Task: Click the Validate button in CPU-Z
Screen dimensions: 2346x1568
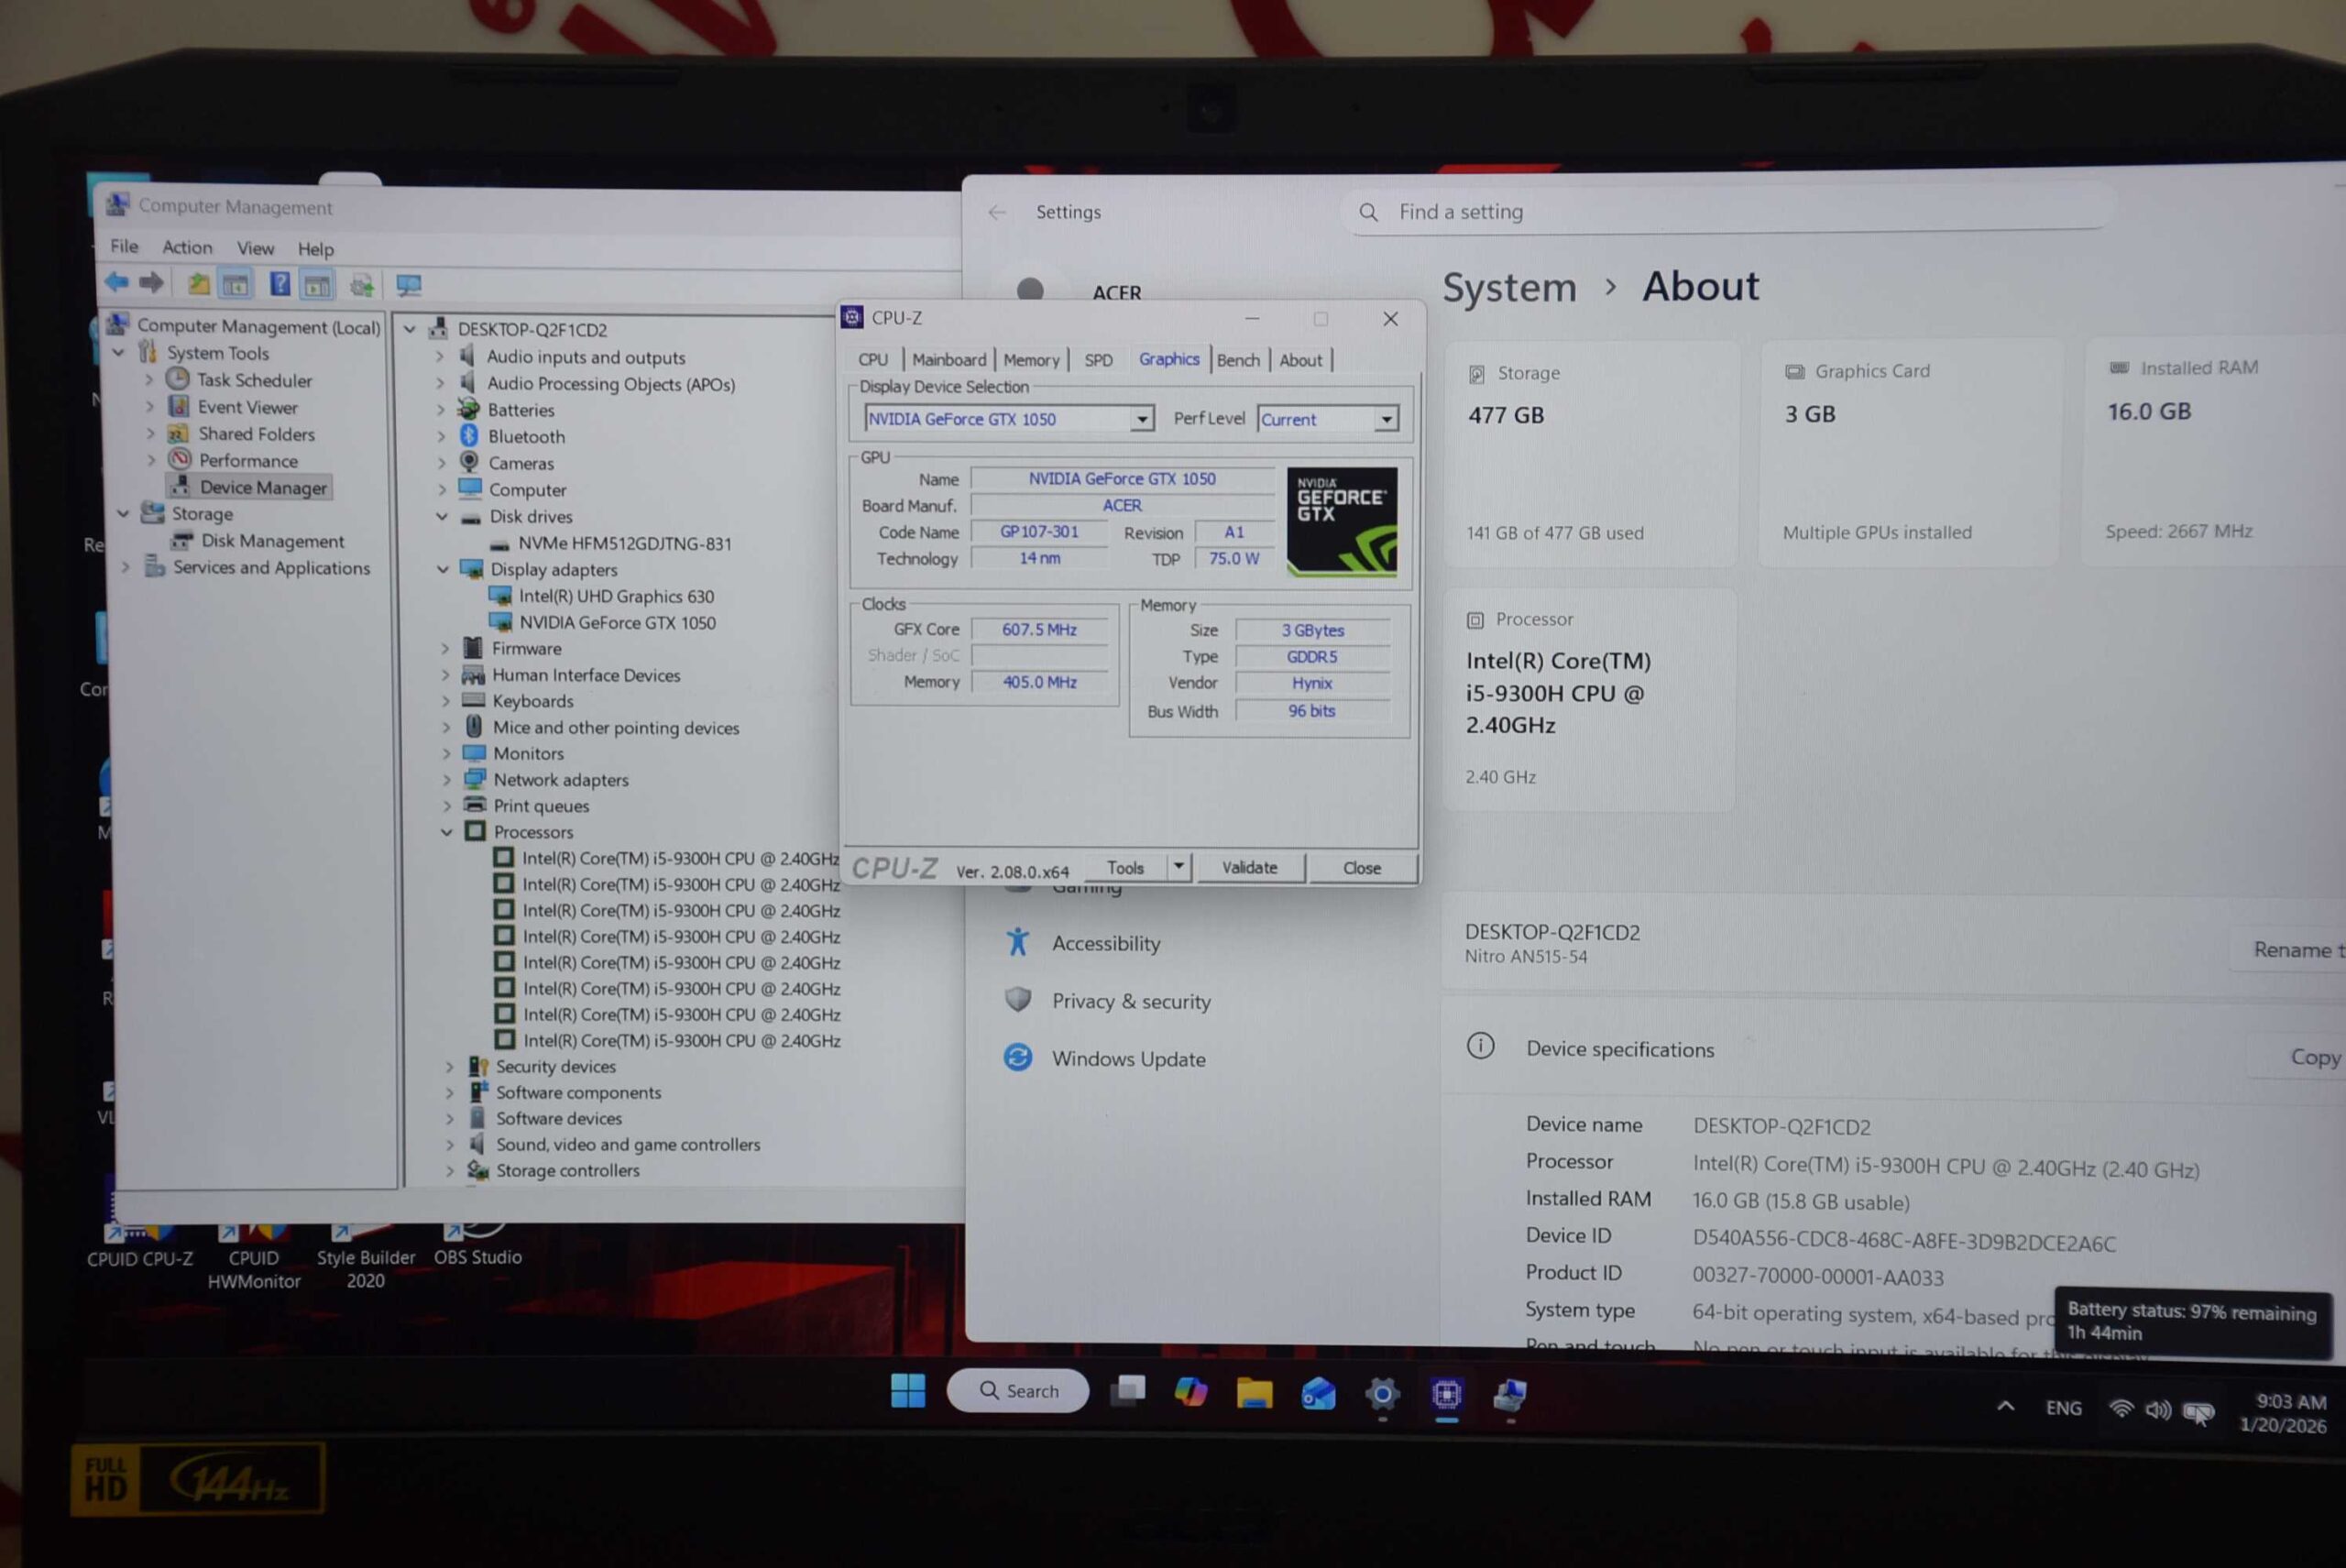Action: tap(1249, 868)
